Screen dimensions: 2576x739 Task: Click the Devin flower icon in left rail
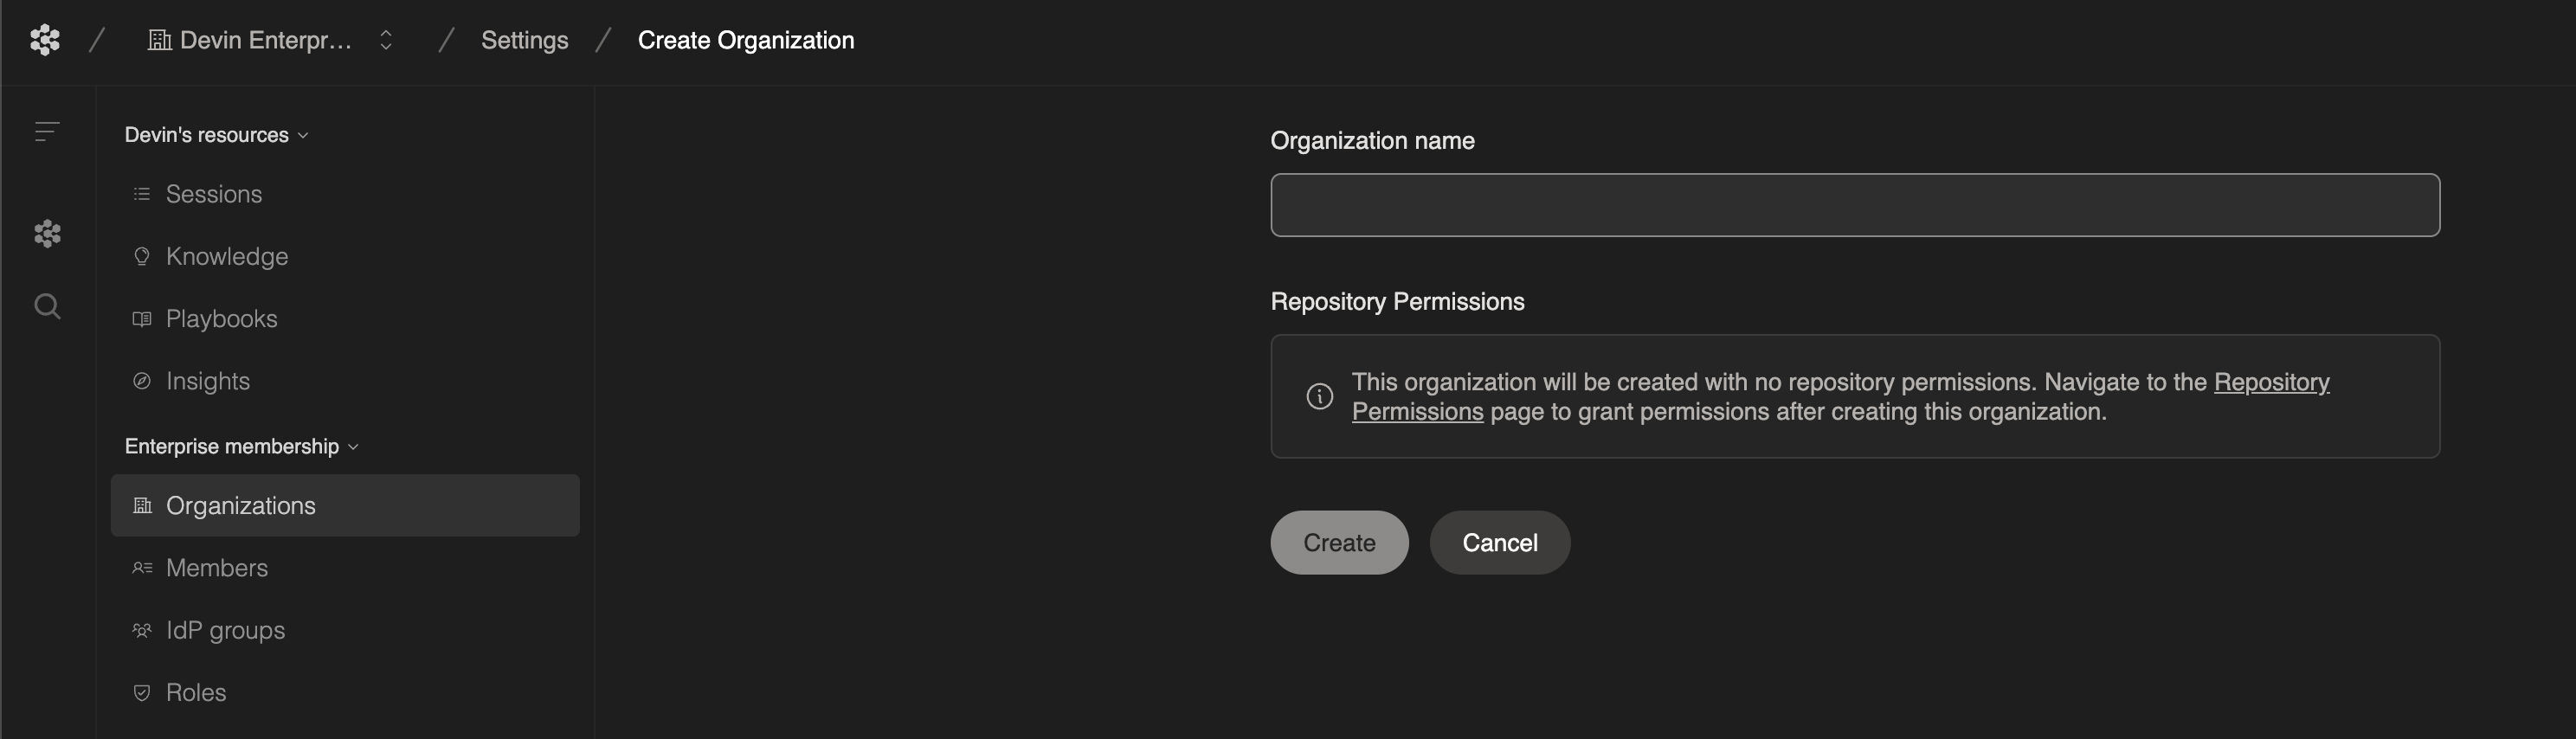click(47, 234)
